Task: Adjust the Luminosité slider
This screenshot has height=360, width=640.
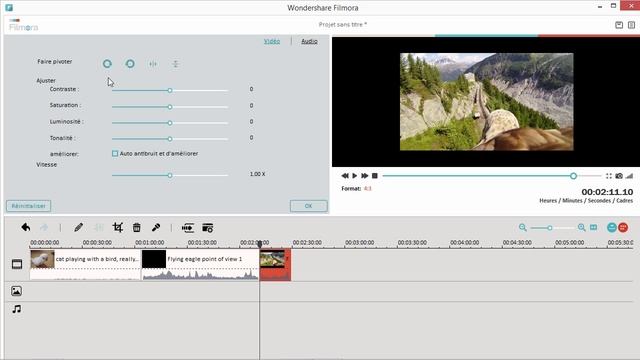Action: 170,122
